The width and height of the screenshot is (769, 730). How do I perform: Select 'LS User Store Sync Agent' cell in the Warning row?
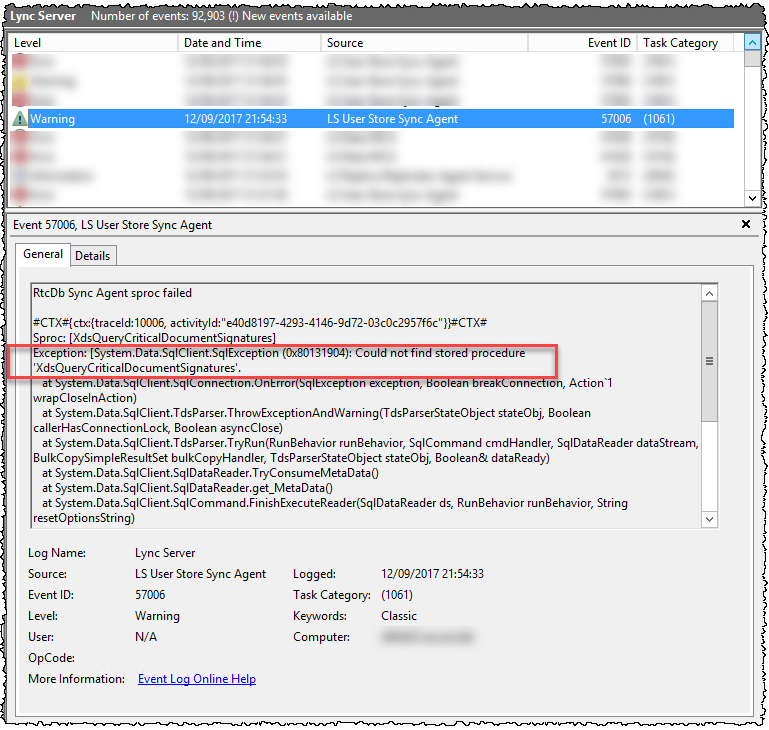coord(392,119)
